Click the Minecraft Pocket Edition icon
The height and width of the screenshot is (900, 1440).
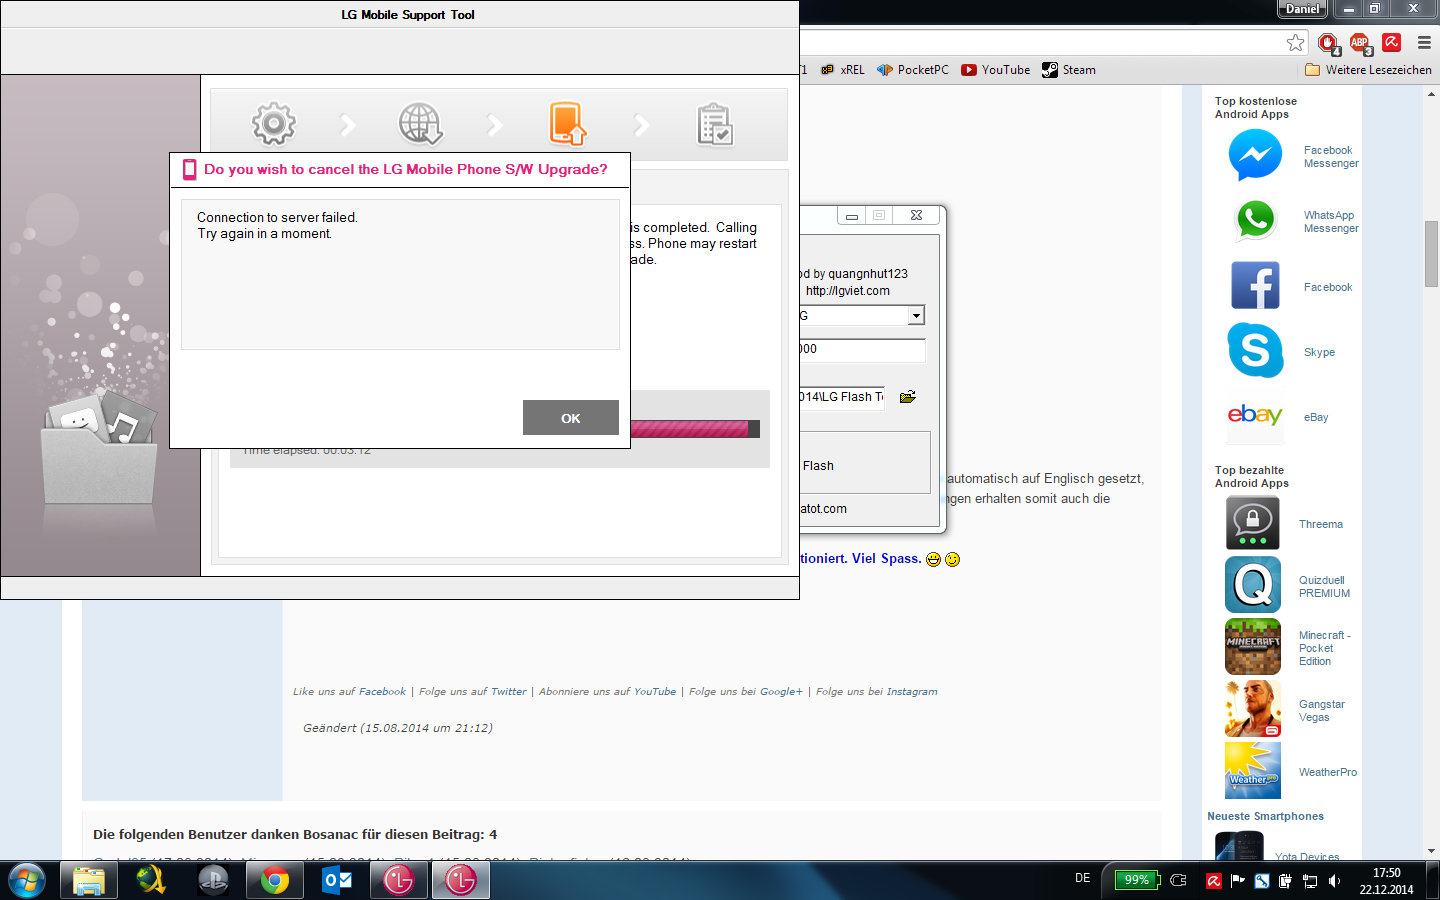tap(1253, 647)
